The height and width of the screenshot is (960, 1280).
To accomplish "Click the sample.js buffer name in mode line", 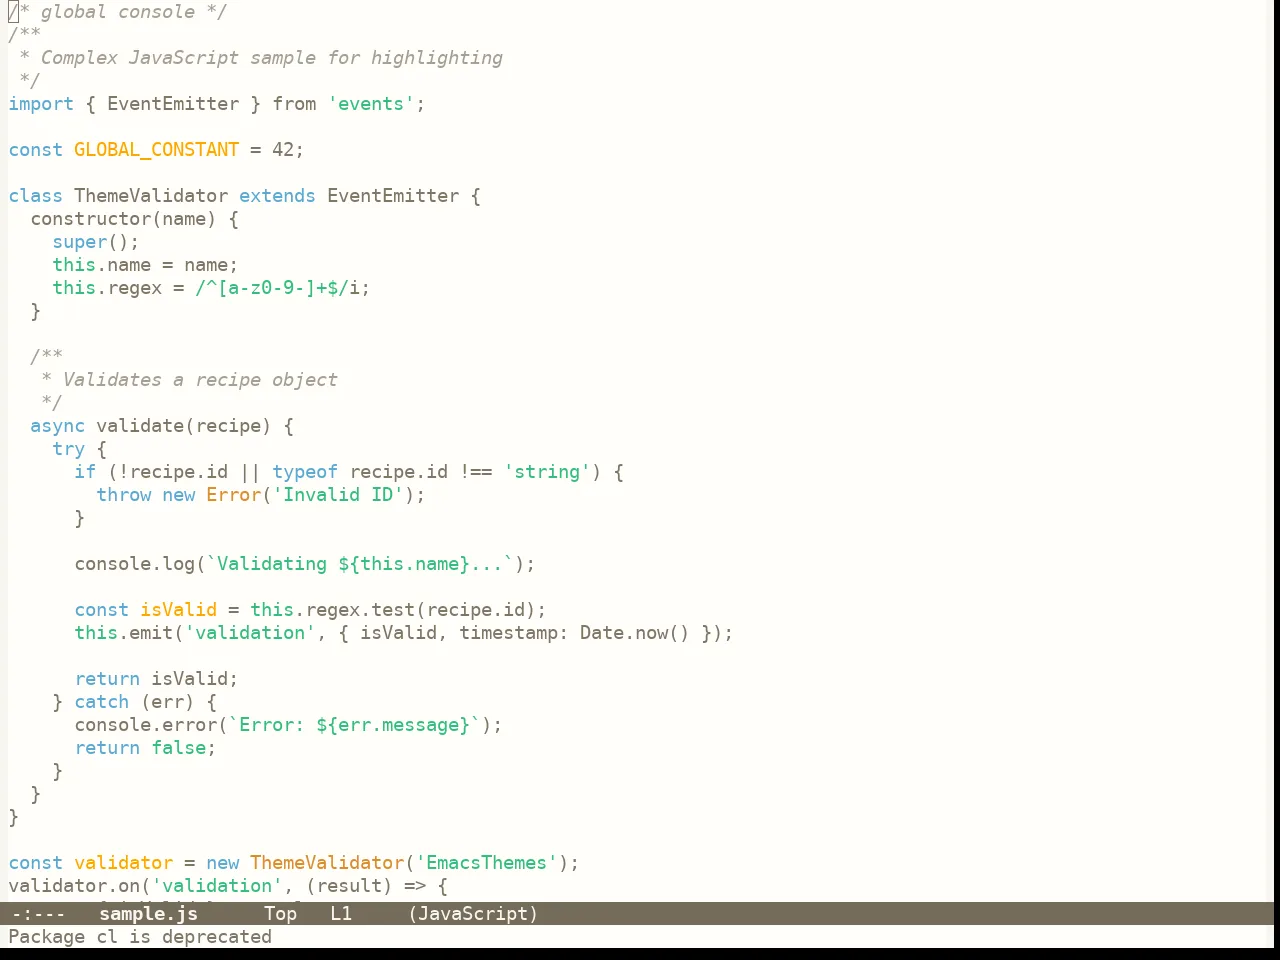I will click(x=148, y=913).
